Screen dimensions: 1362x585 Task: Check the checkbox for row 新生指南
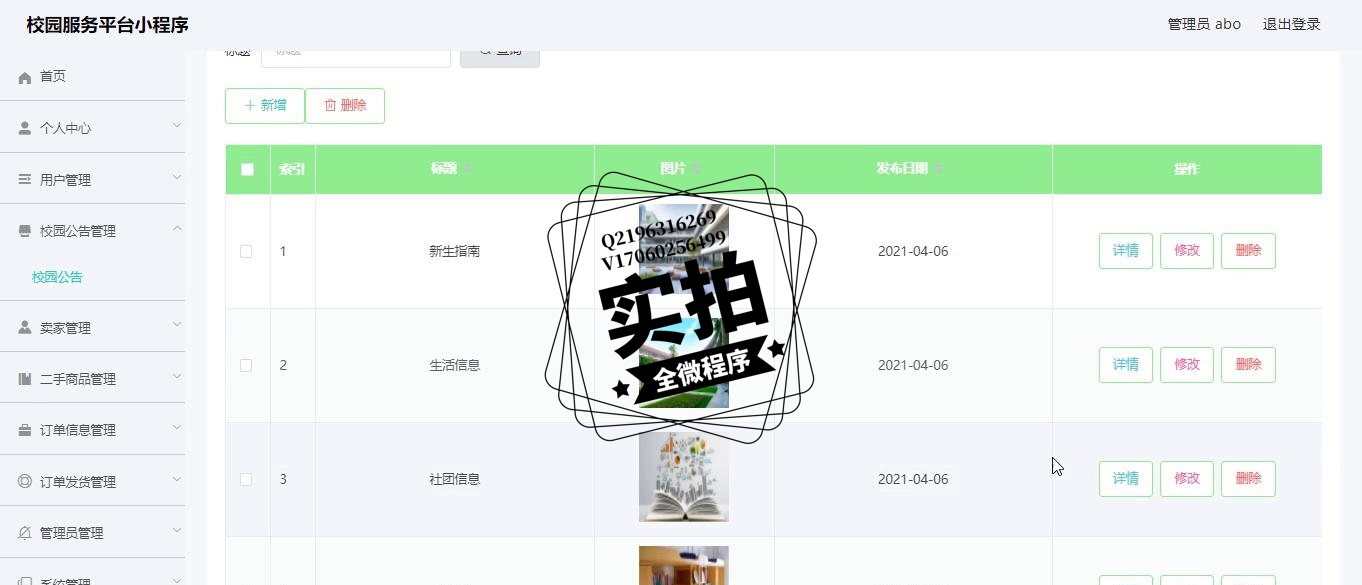pyautogui.click(x=246, y=251)
